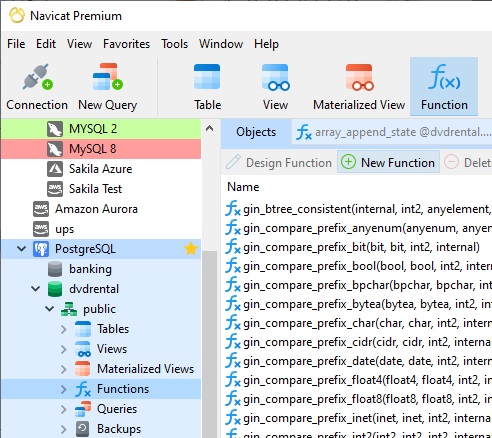
Task: Open the Favorites menu
Action: click(x=126, y=44)
